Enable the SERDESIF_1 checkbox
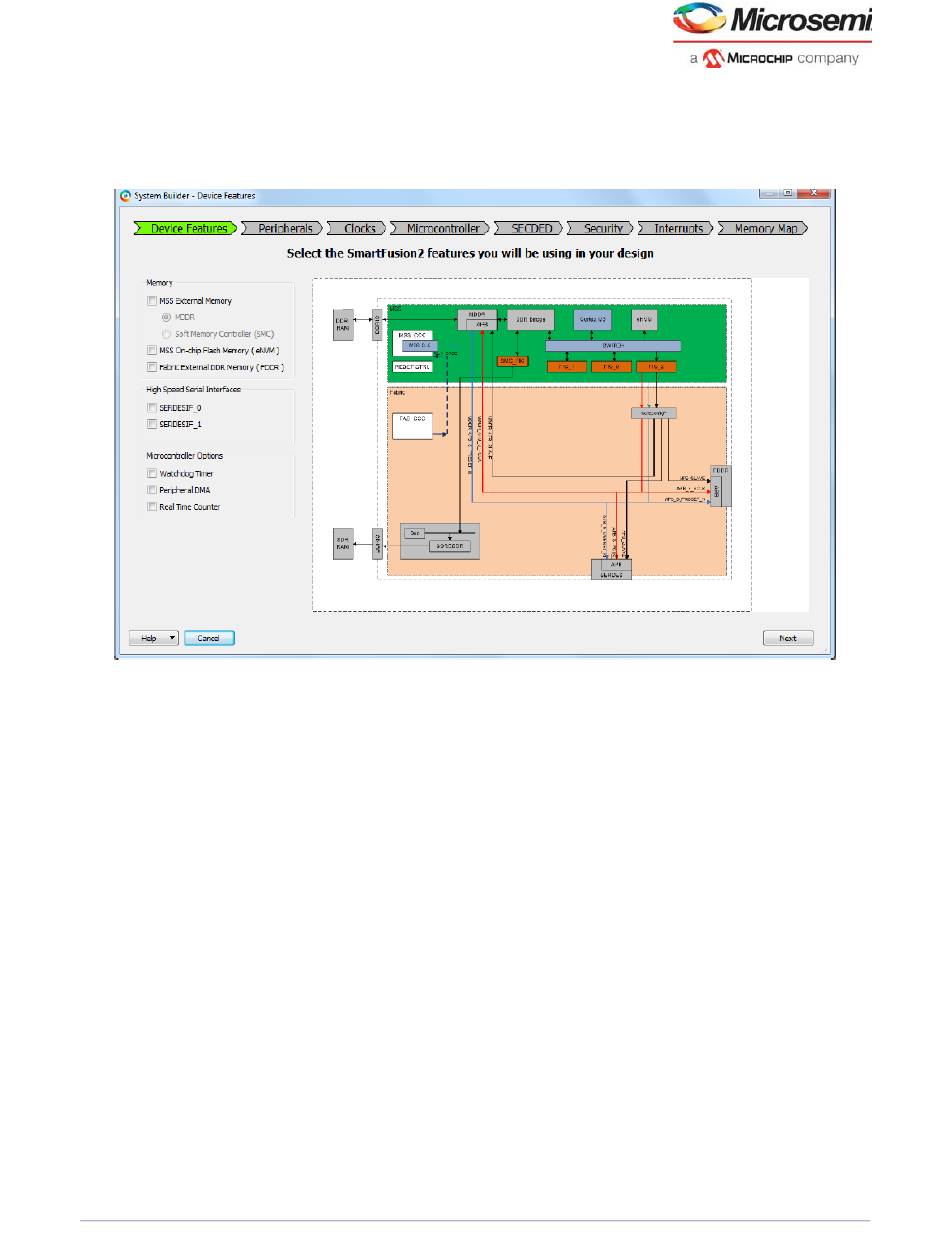 (x=152, y=424)
